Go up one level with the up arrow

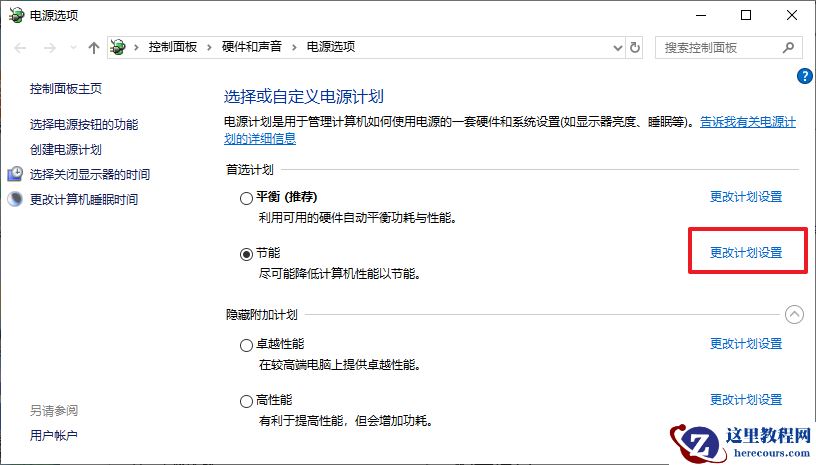click(94, 48)
